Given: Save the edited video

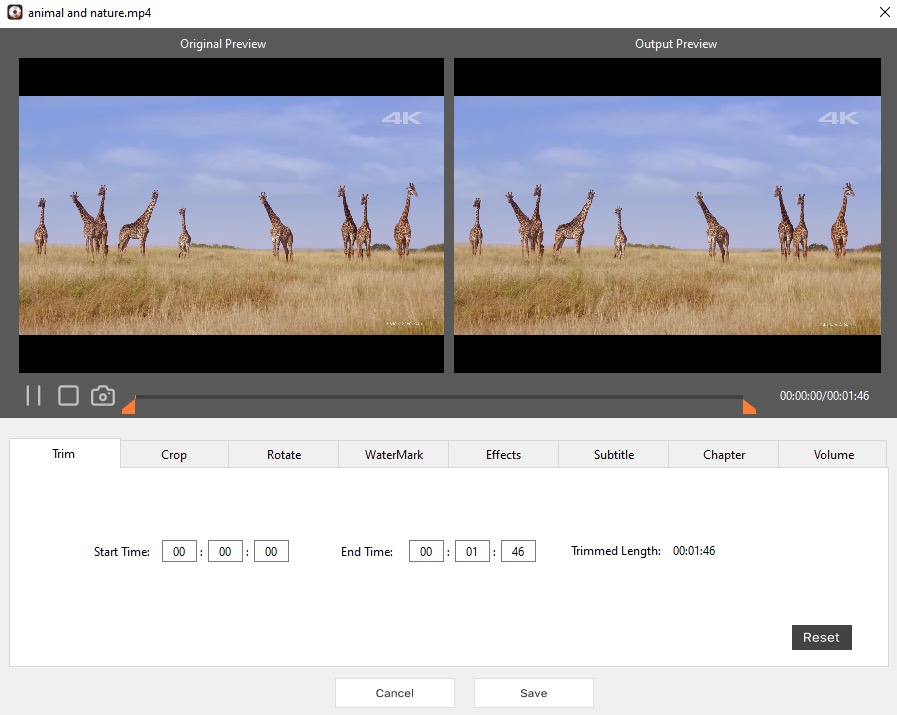Looking at the screenshot, I should [x=533, y=692].
